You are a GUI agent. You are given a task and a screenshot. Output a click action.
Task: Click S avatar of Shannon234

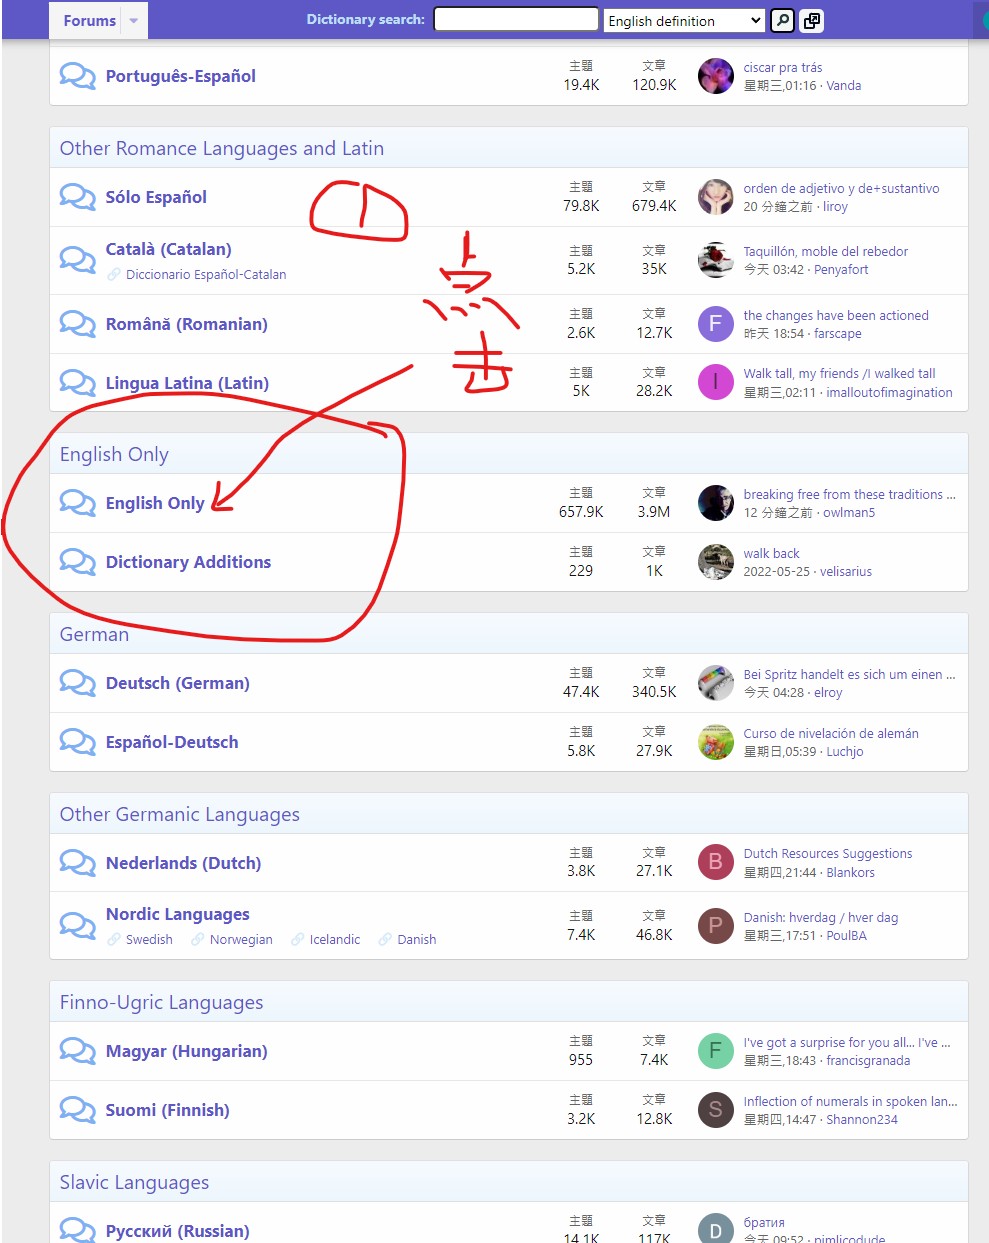click(x=716, y=1110)
